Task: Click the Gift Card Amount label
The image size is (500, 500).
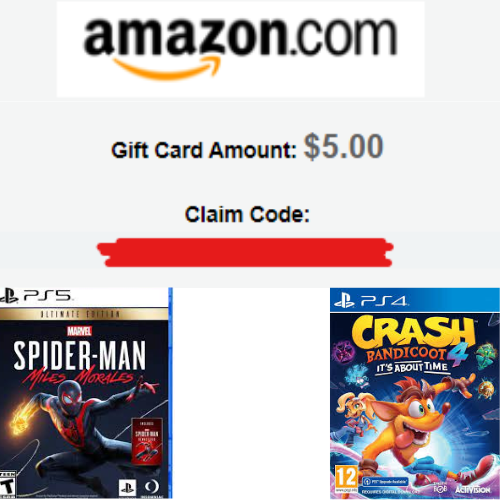Action: tap(204, 150)
